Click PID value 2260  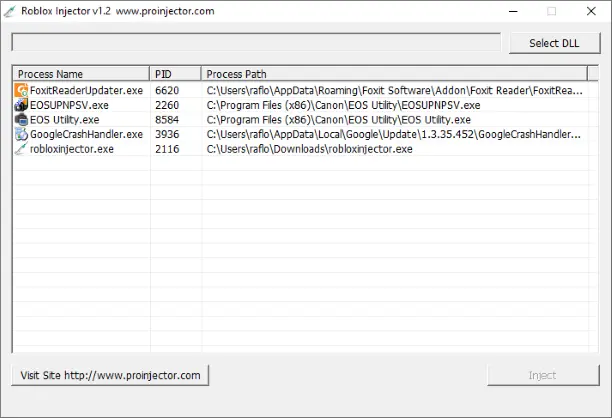click(x=167, y=105)
